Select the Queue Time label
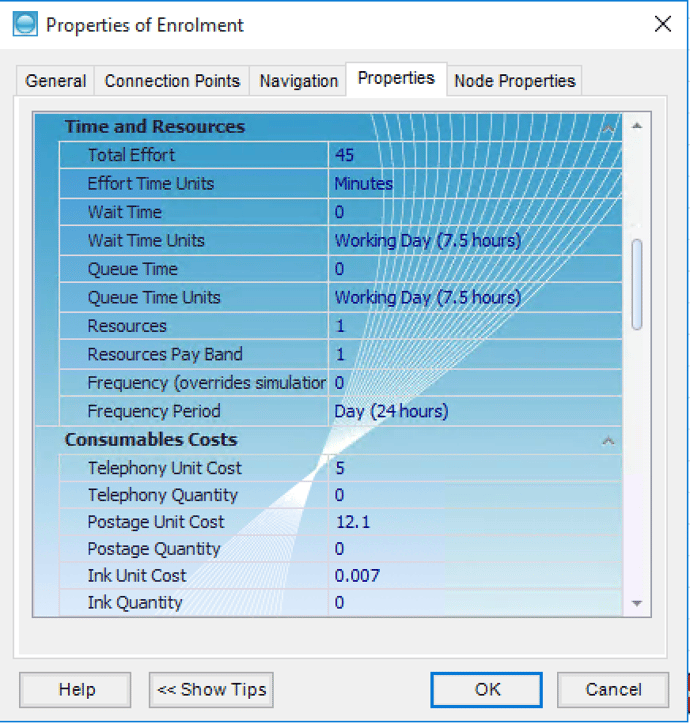Screen dimensions: 690x724 [133, 269]
